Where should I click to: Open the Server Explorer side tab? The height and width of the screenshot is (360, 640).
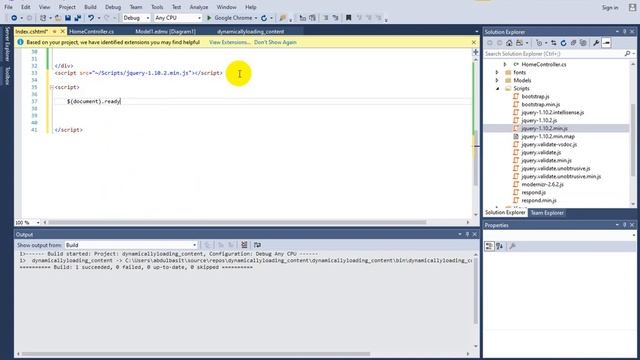pyautogui.click(x=7, y=44)
